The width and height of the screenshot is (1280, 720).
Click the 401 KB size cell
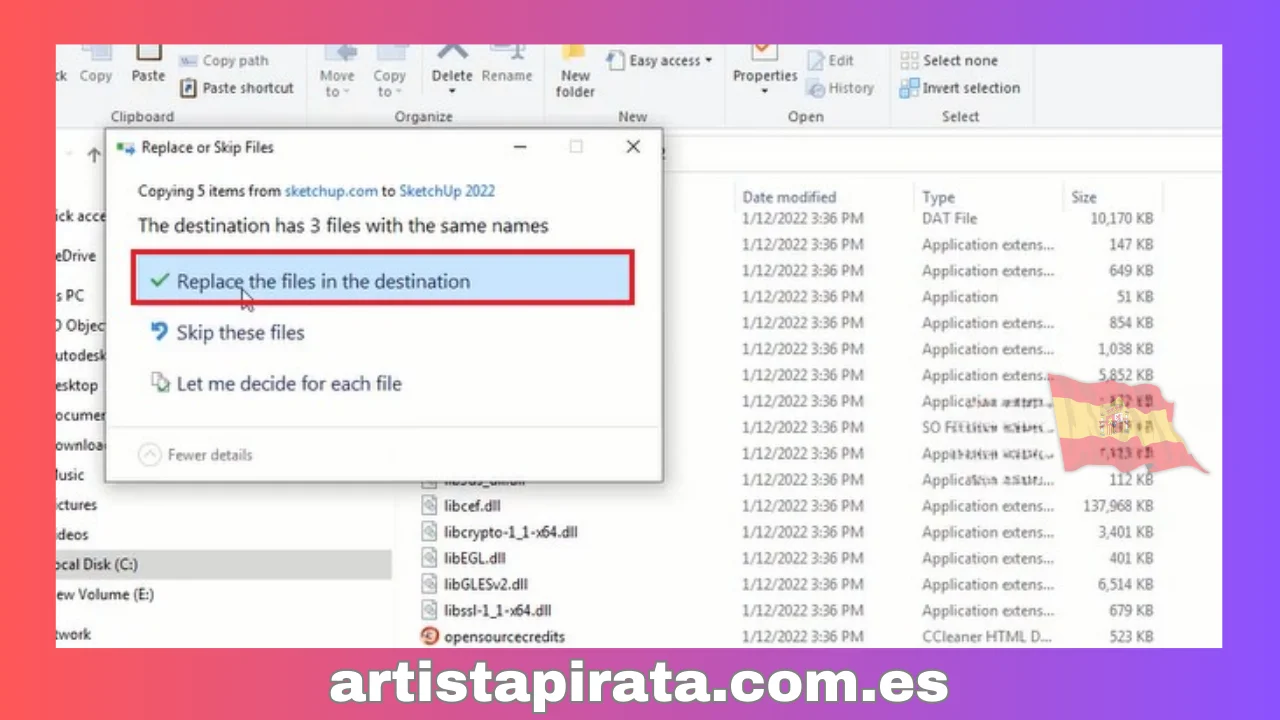(x=1131, y=558)
